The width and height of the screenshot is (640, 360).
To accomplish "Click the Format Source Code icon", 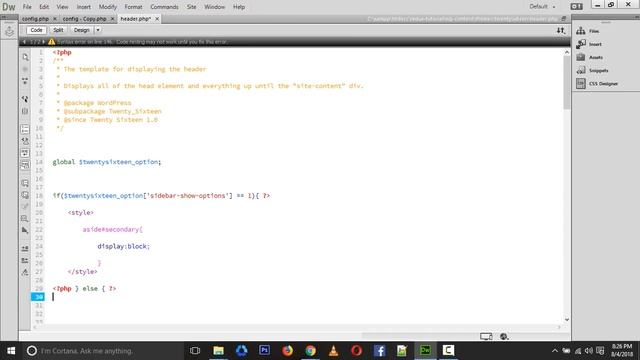I will 25,272.
